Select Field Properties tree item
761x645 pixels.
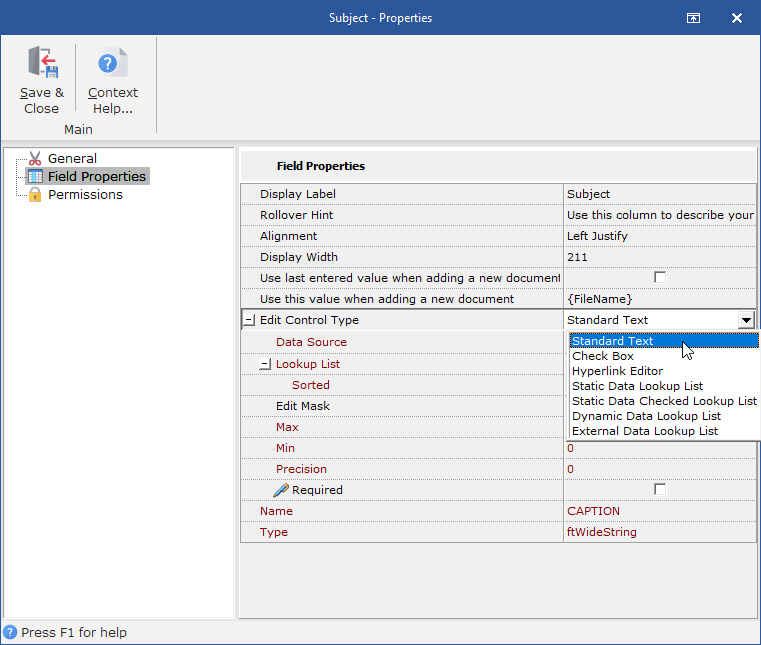[97, 176]
